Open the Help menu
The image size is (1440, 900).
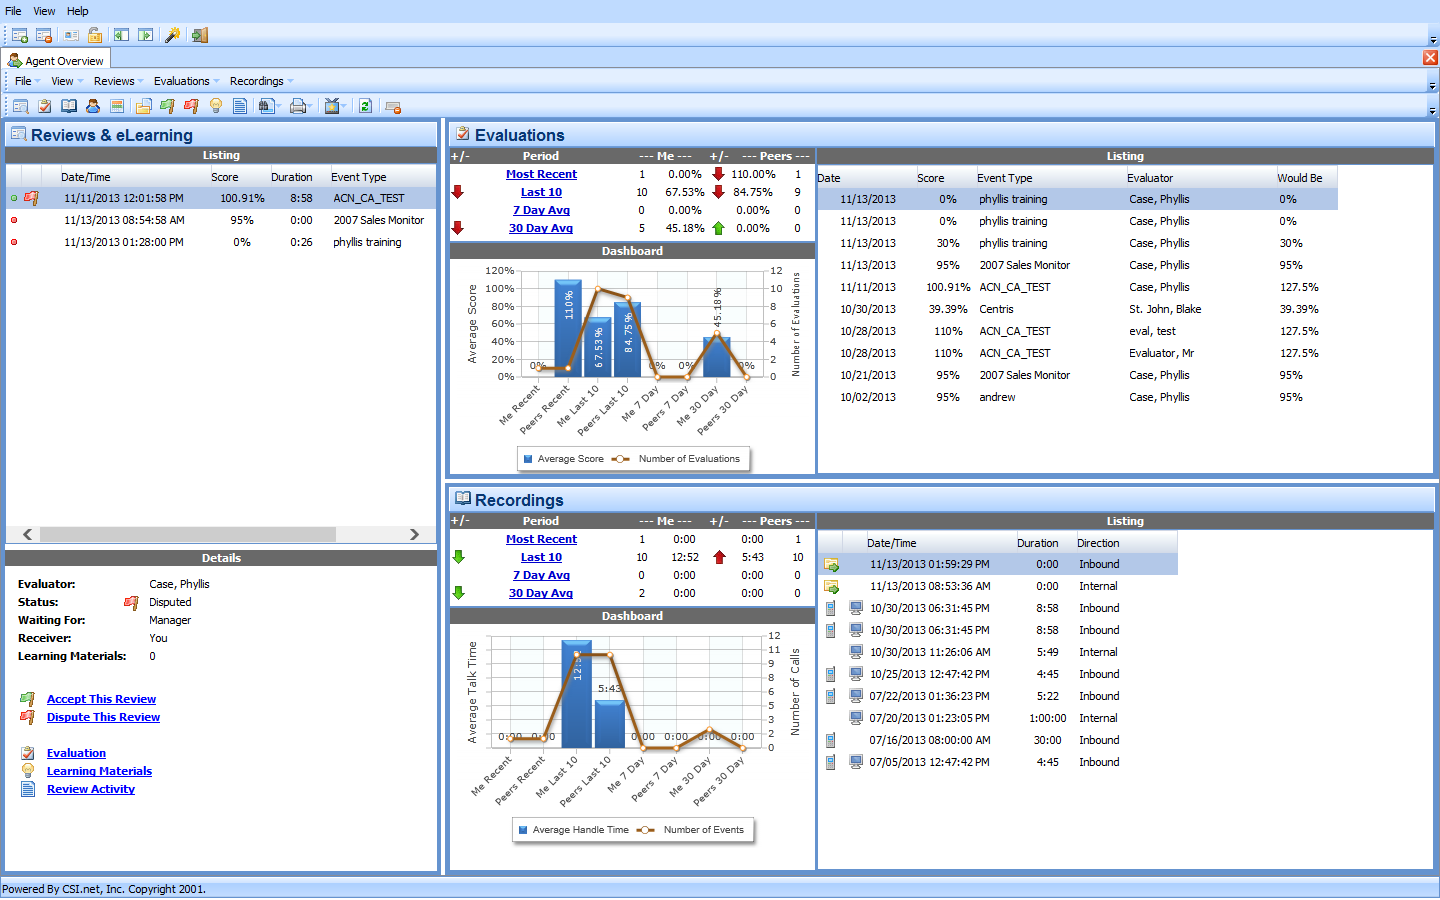[78, 11]
